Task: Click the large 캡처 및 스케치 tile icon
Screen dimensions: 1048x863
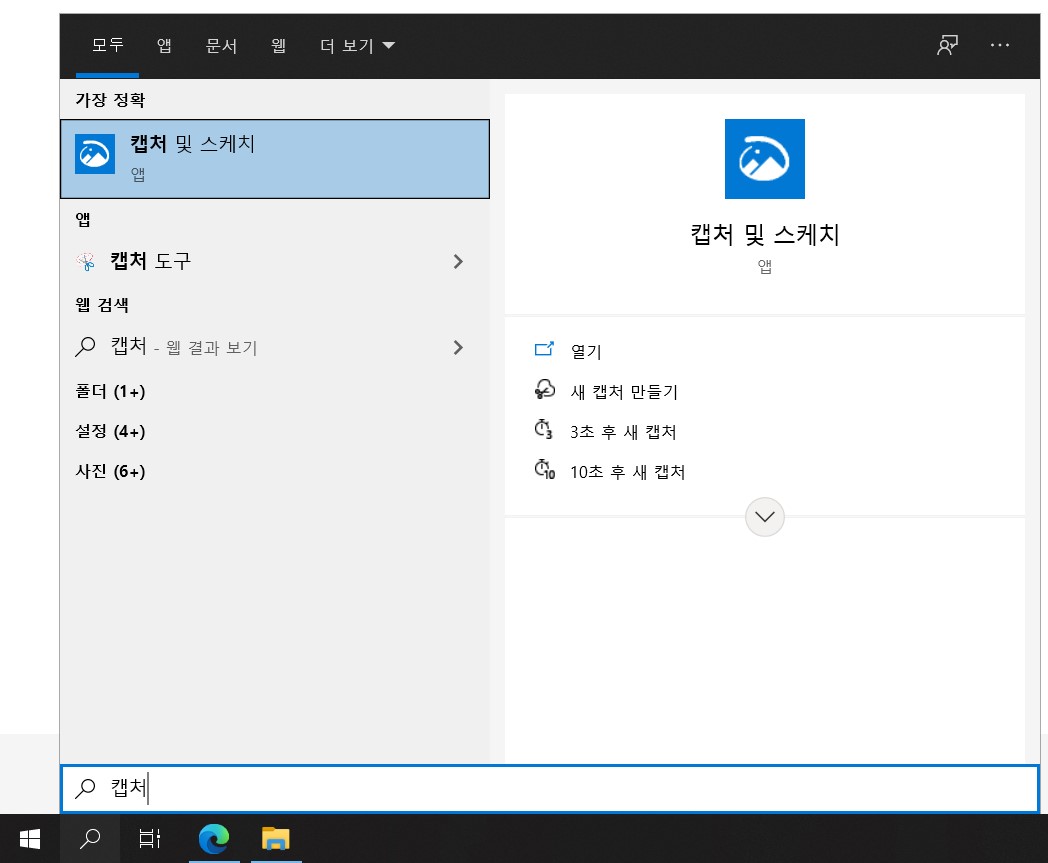Action: pos(765,159)
